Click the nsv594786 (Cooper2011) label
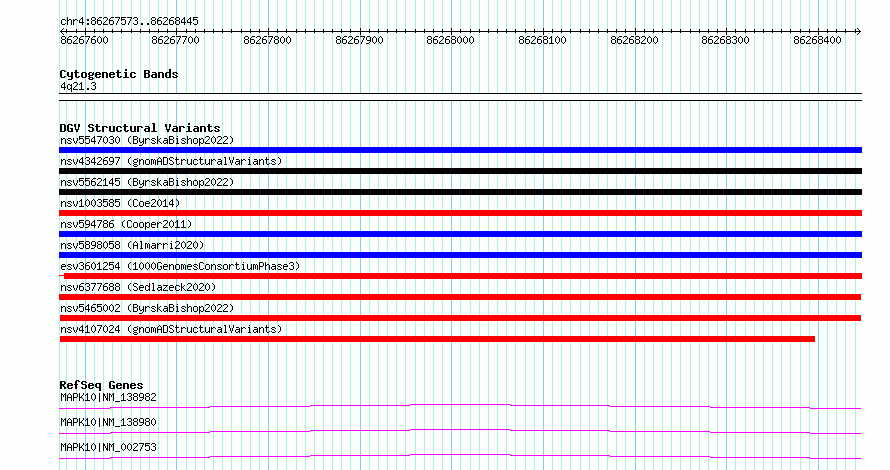Screen dimensions: 890x470 [x=126, y=224]
